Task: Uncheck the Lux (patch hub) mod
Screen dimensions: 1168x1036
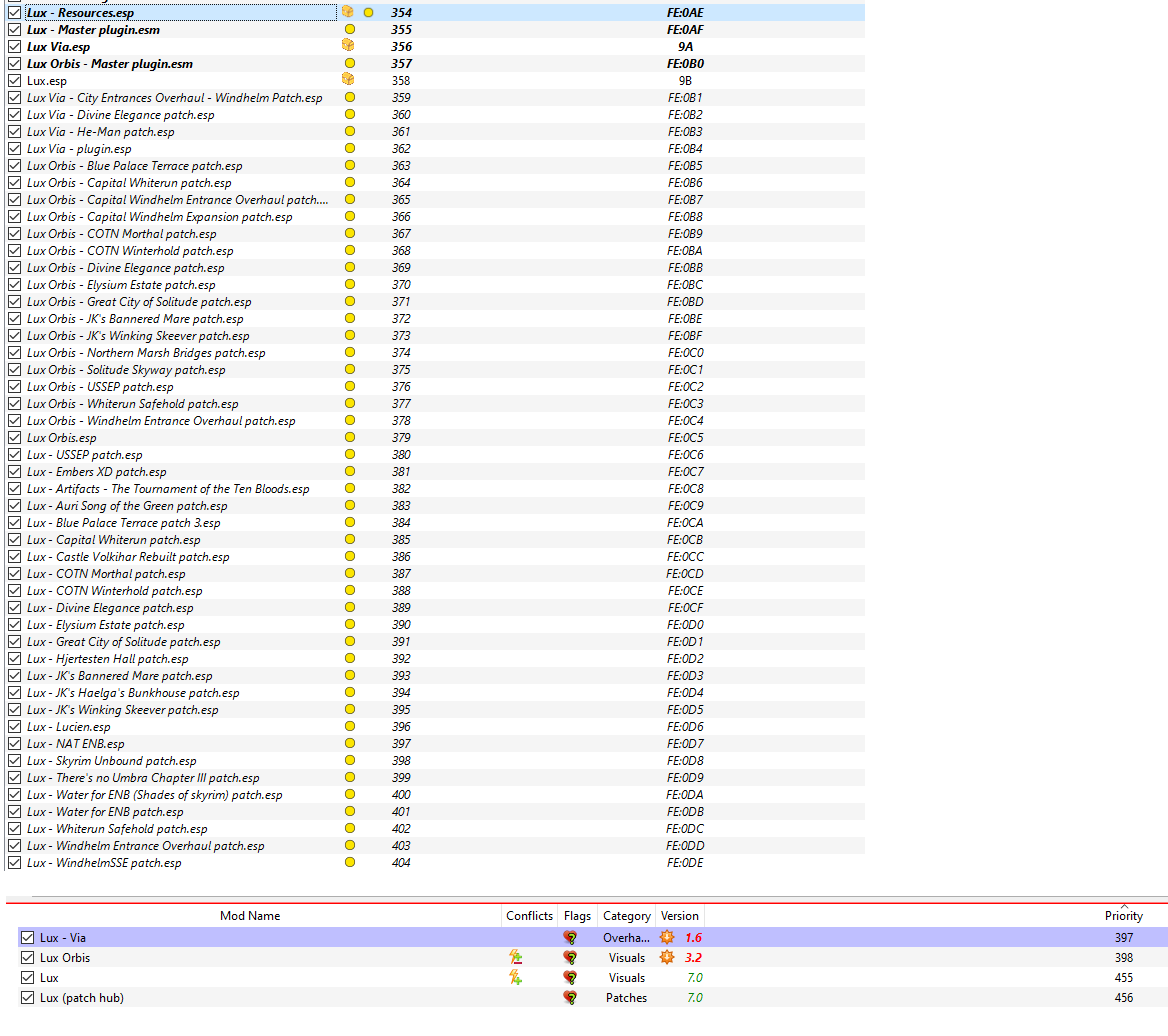Action: click(28, 998)
